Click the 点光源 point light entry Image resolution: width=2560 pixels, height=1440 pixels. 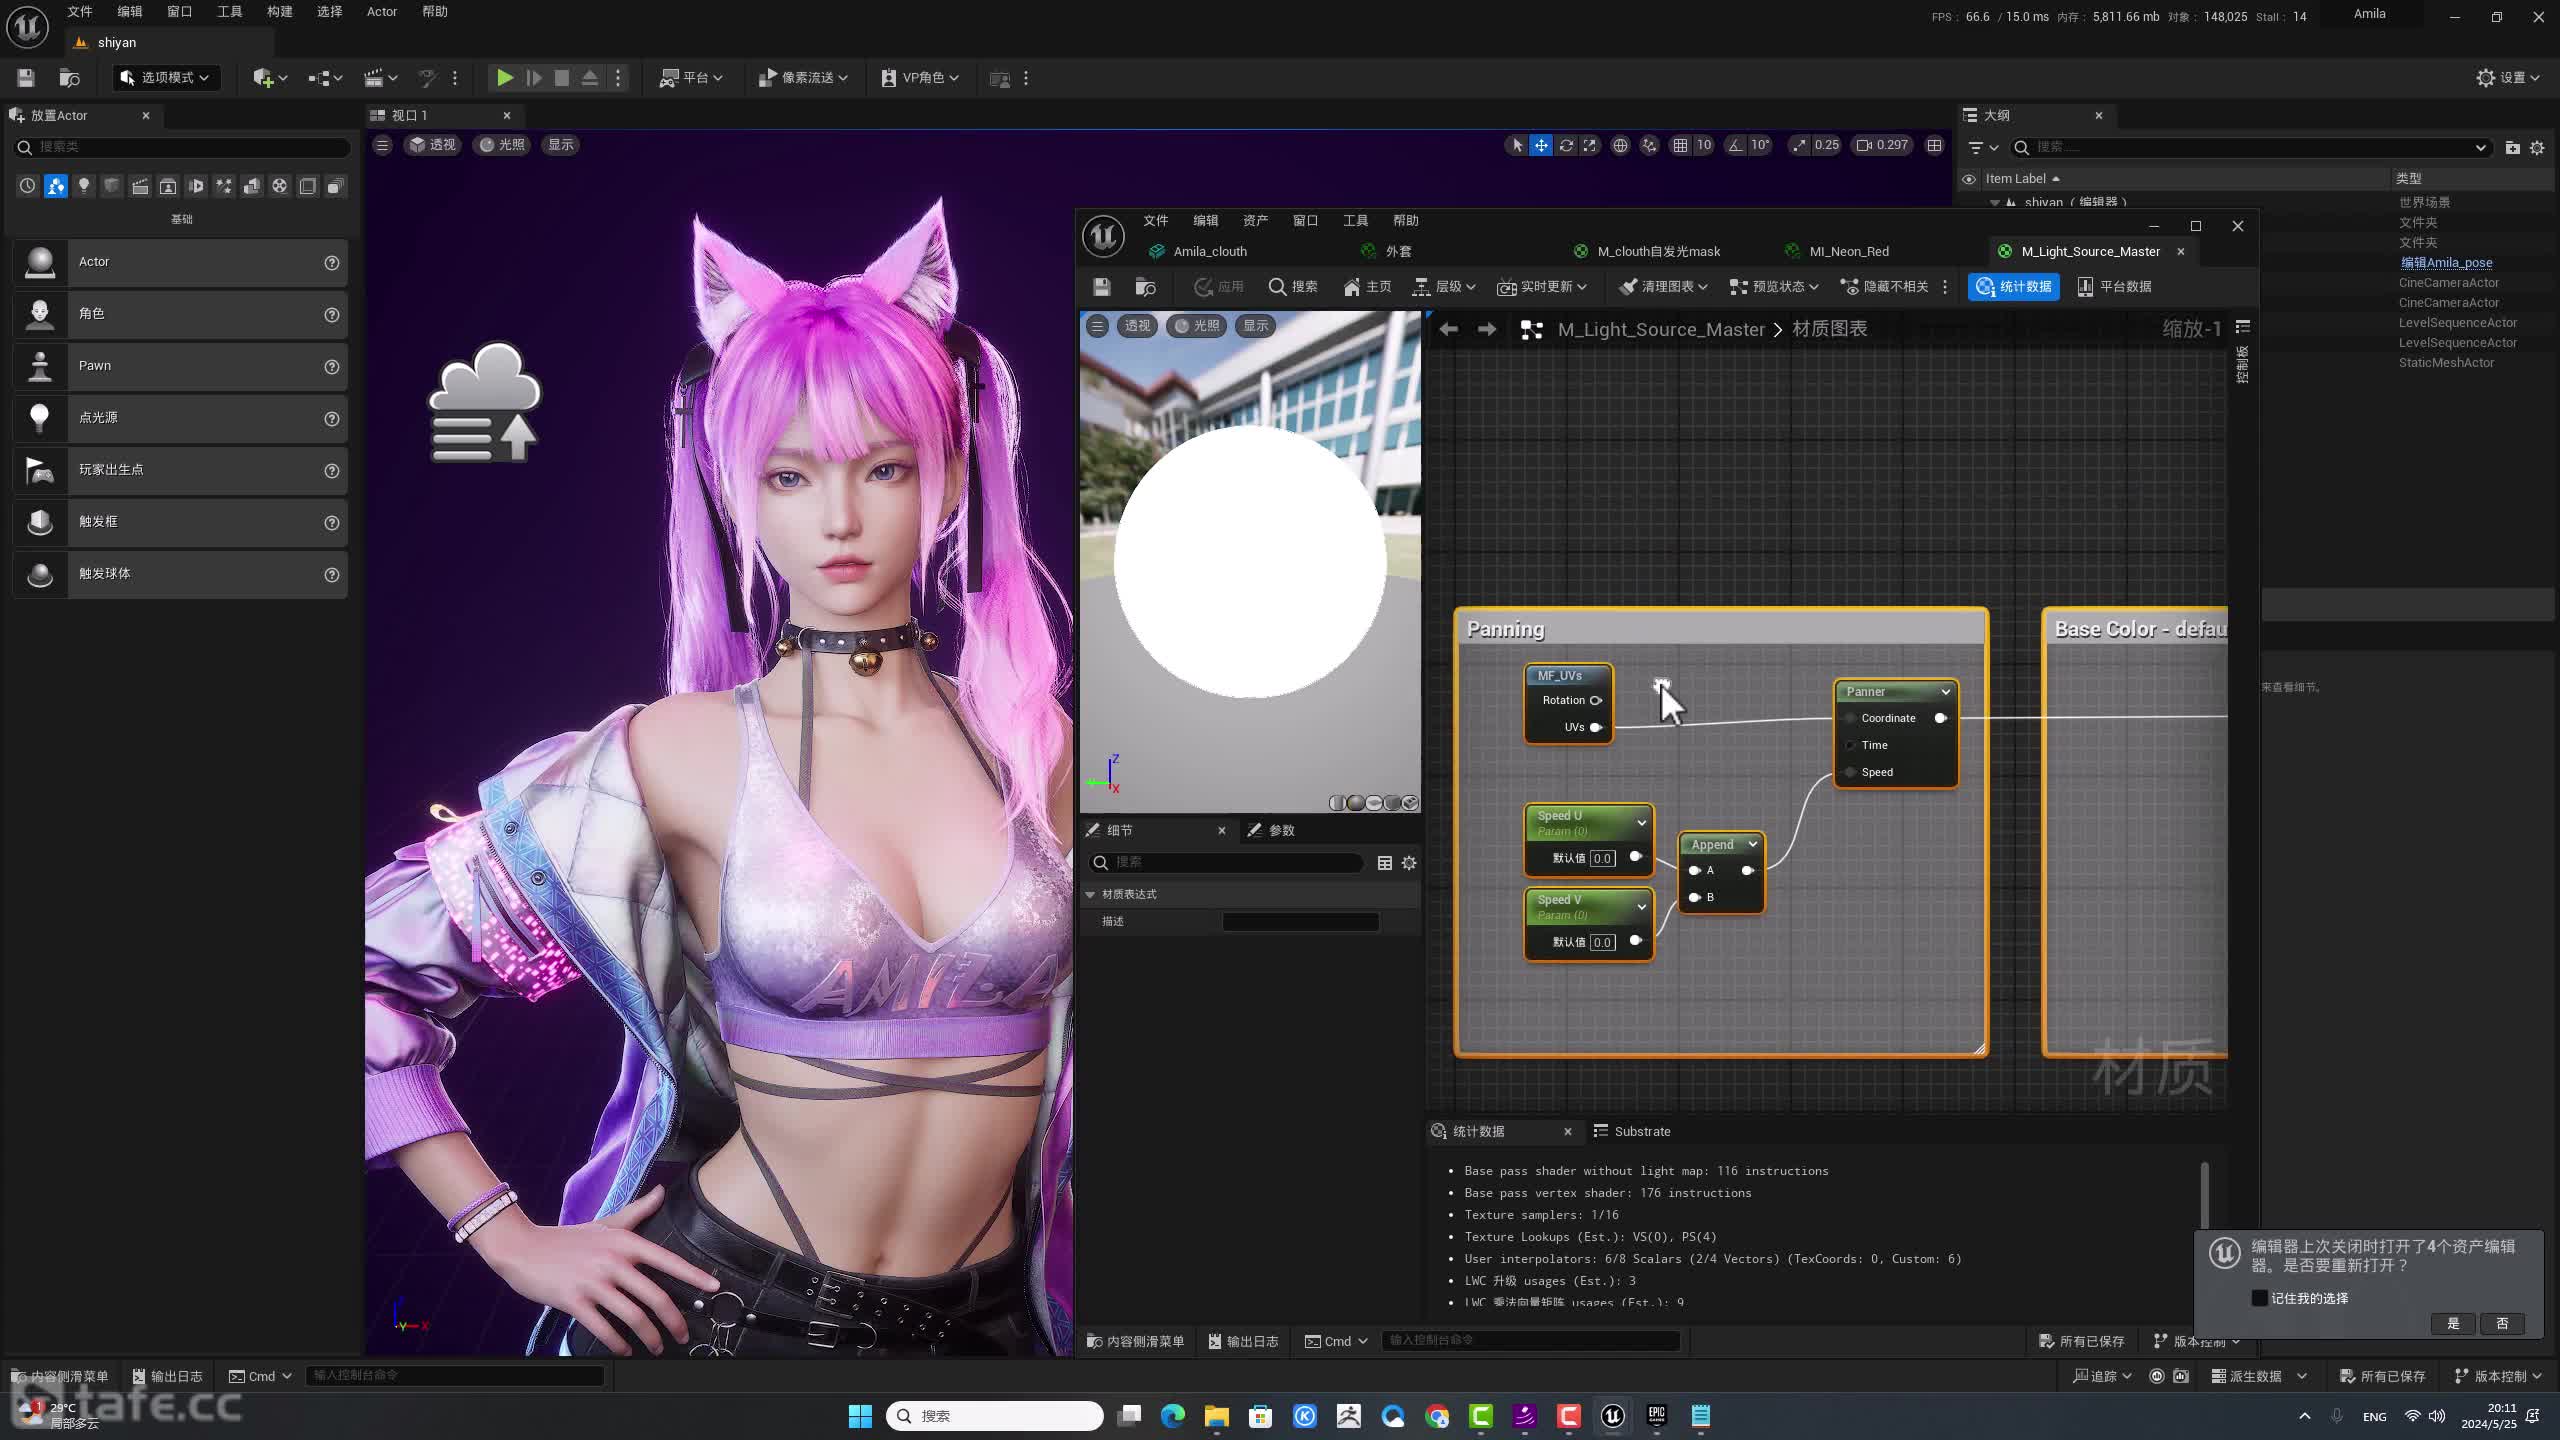(x=180, y=418)
